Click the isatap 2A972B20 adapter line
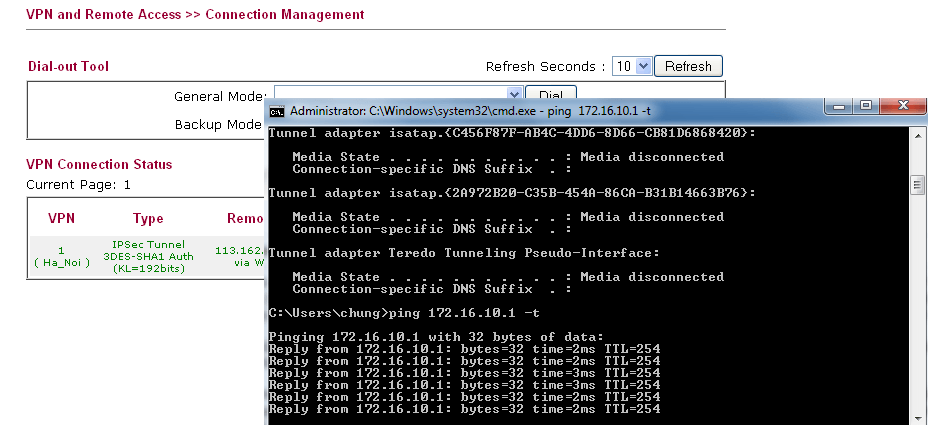This screenshot has height=426, width=928. tap(512, 193)
